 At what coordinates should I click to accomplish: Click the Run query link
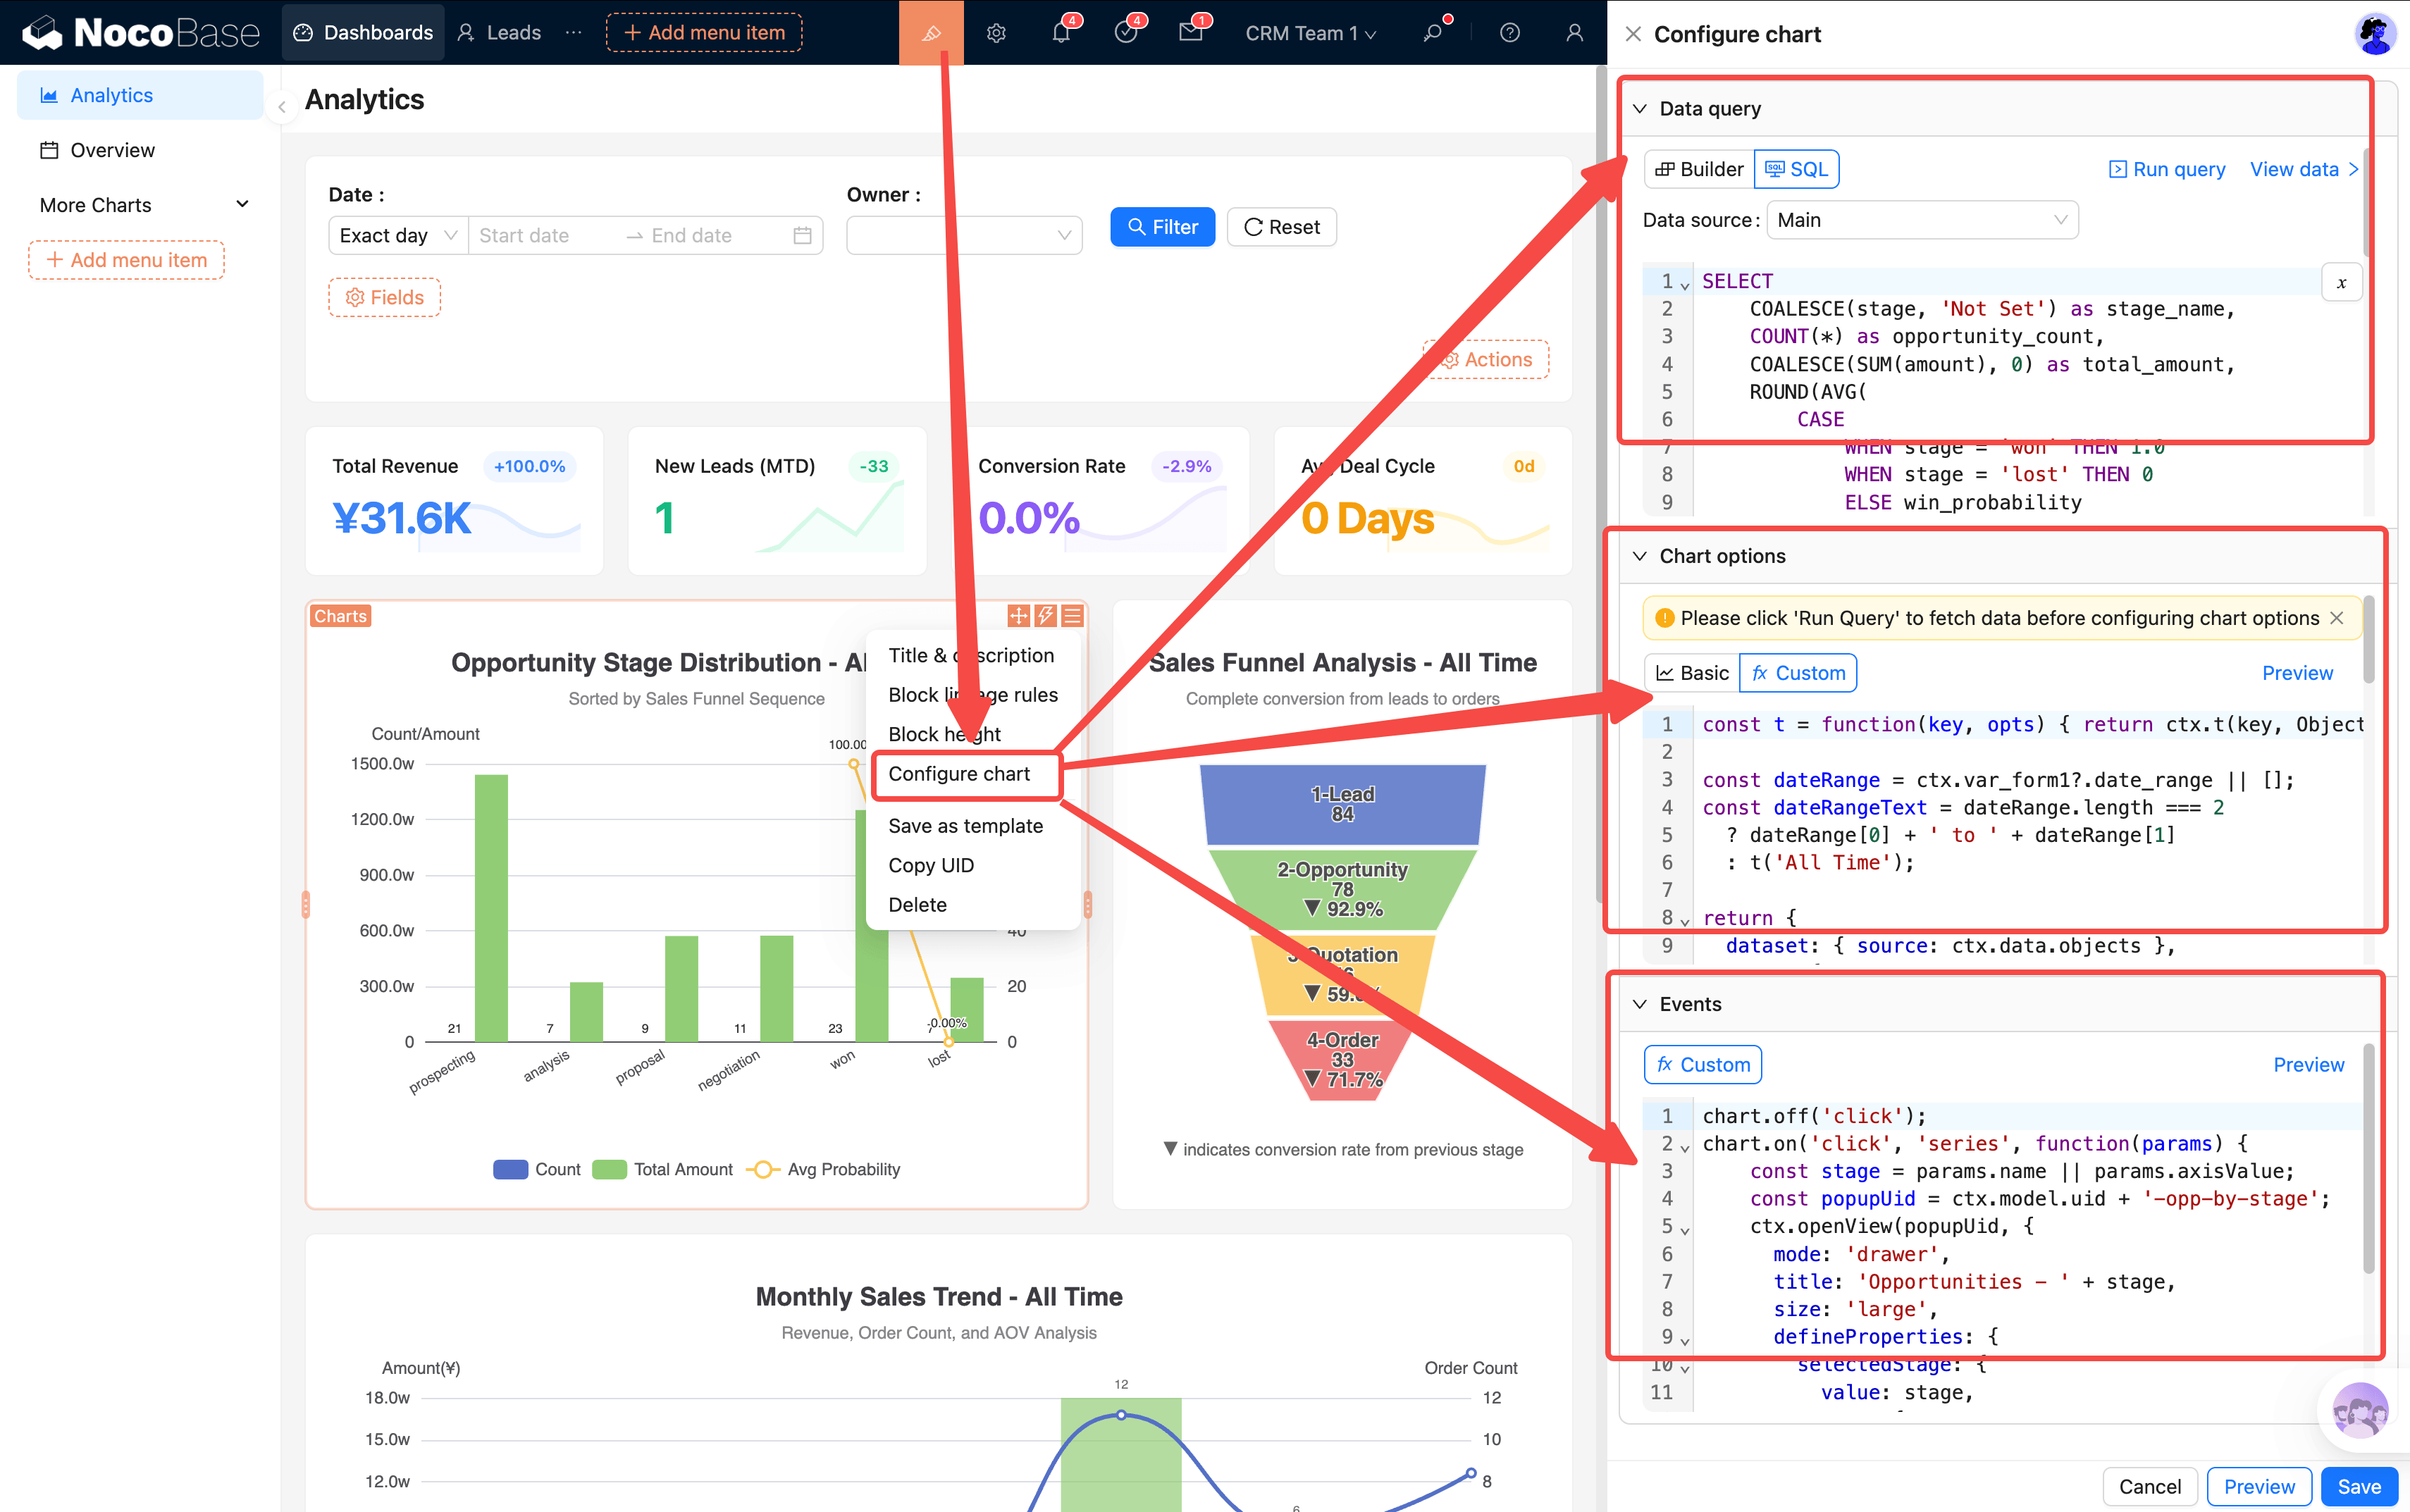pos(2167,169)
